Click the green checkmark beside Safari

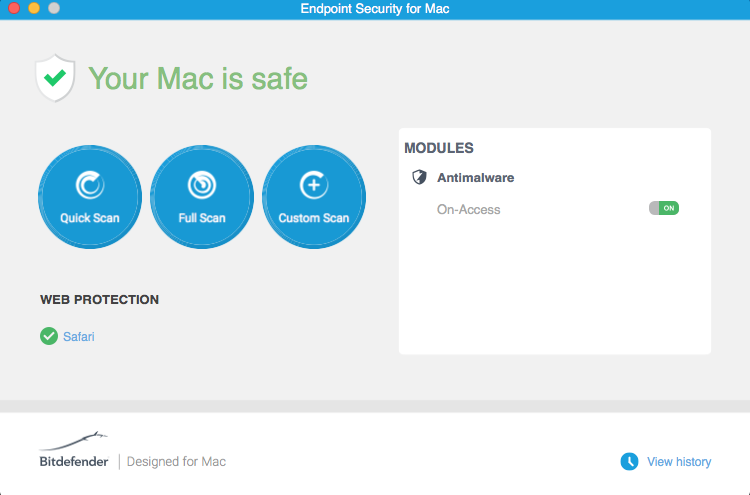coord(49,336)
